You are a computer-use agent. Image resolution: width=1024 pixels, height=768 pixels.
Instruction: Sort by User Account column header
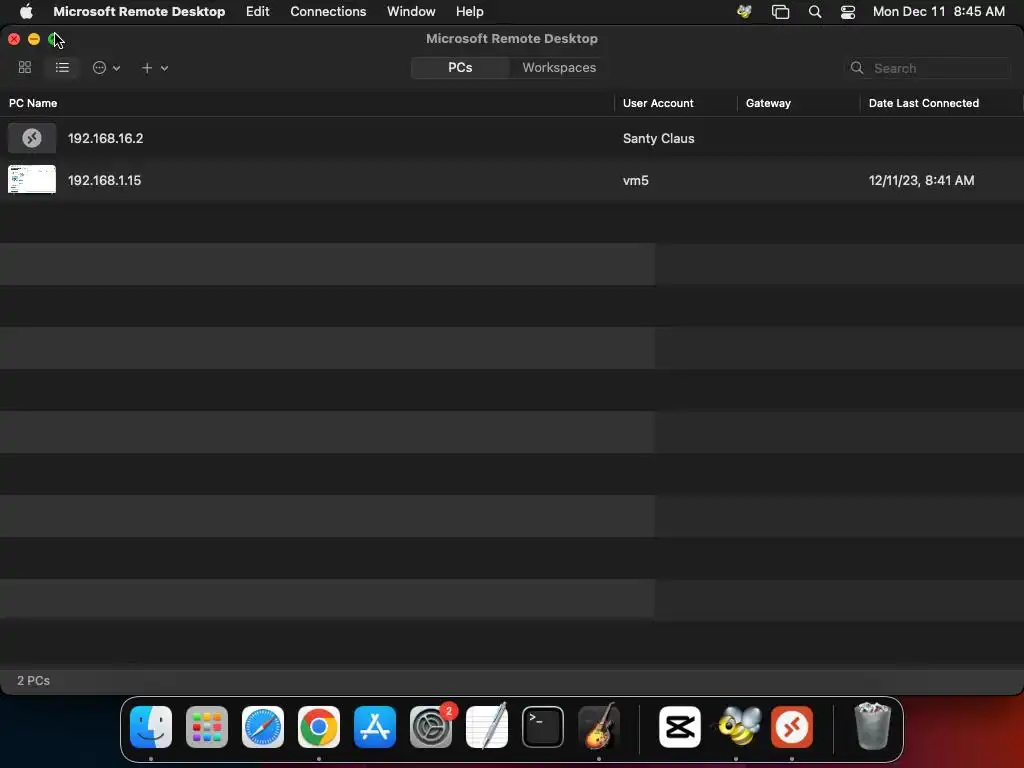(658, 103)
